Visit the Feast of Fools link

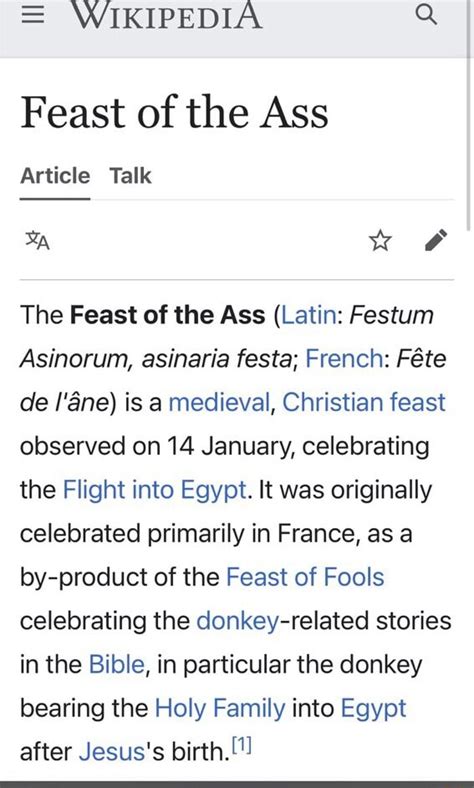tap(305, 577)
